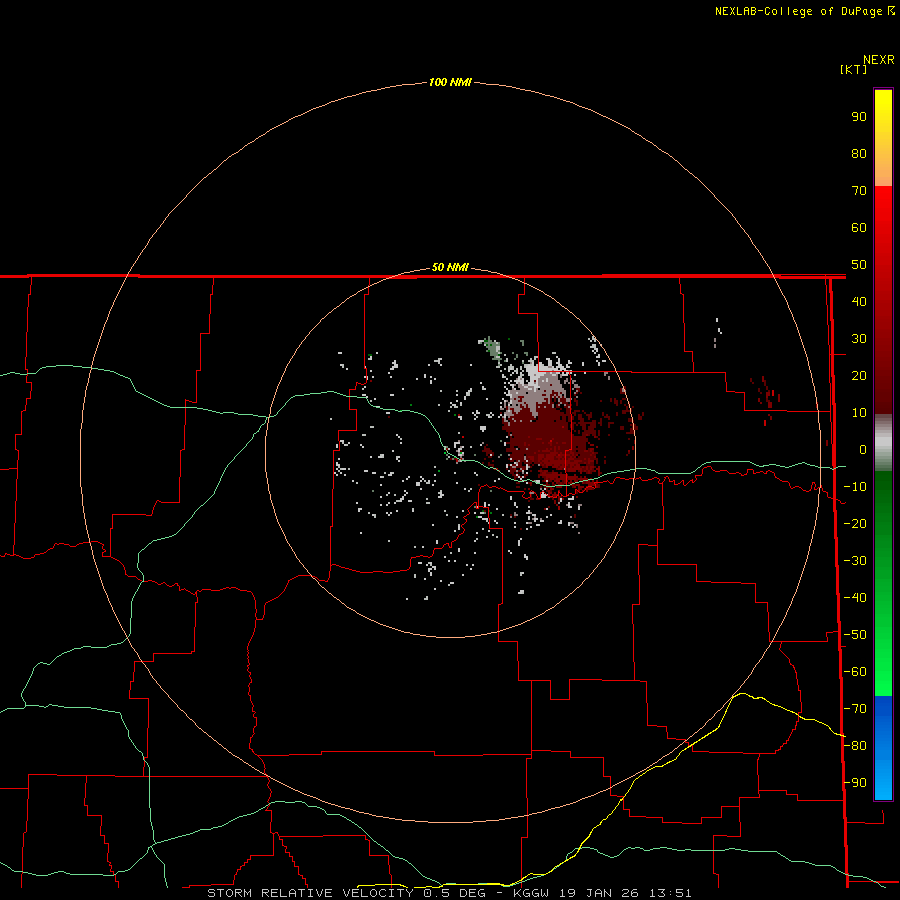The height and width of the screenshot is (900, 900).
Task: Click the -70 value on velocity scale
Action: (855, 709)
